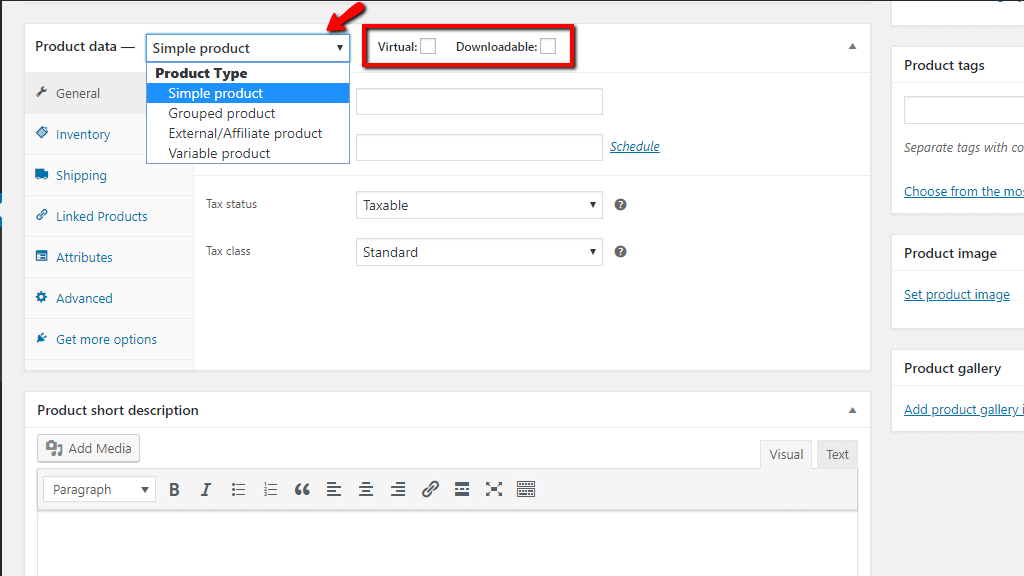This screenshot has width=1024, height=576.
Task: Align text center
Action: point(366,490)
